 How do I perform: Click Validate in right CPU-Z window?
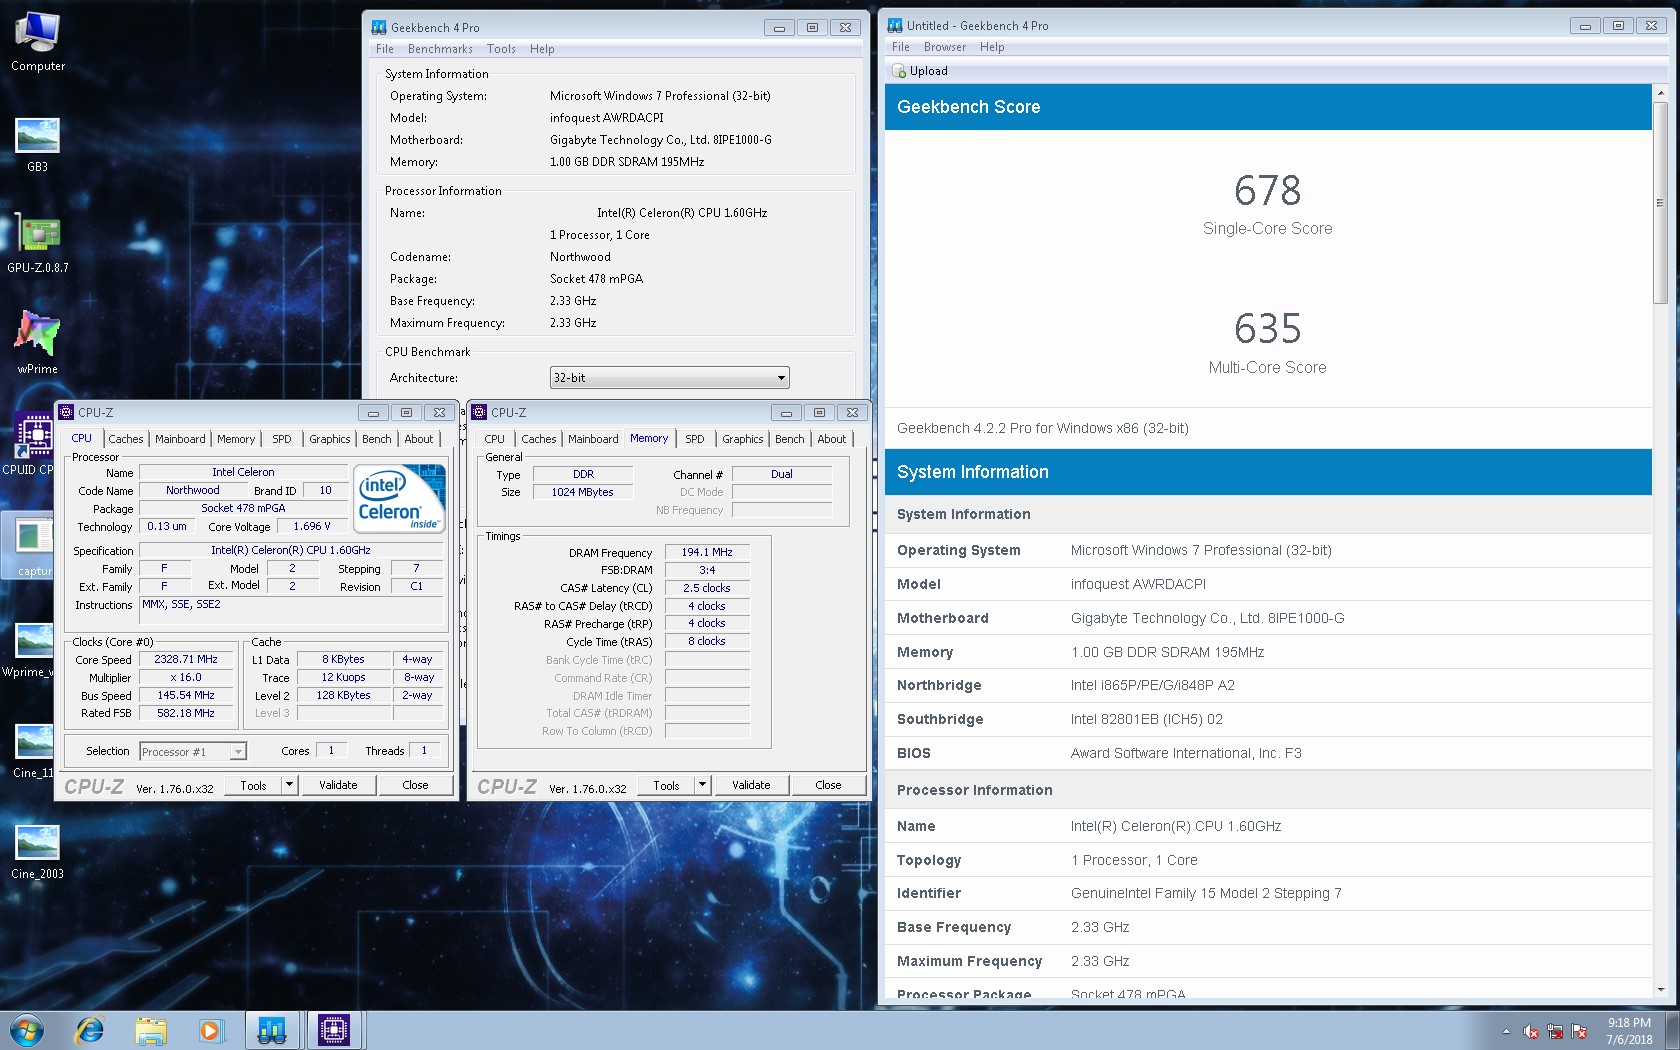[751, 785]
